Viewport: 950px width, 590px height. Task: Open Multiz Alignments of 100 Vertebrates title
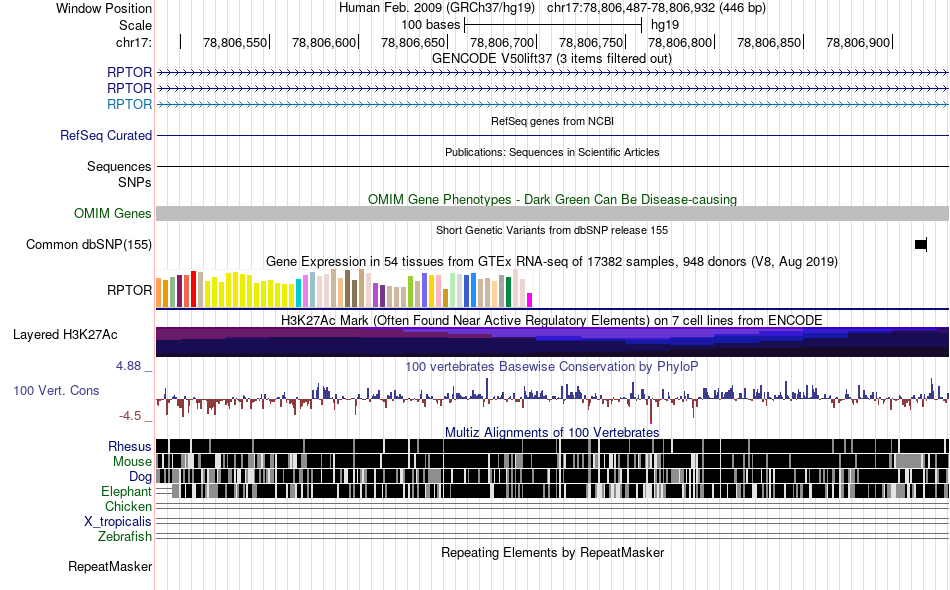click(x=552, y=433)
